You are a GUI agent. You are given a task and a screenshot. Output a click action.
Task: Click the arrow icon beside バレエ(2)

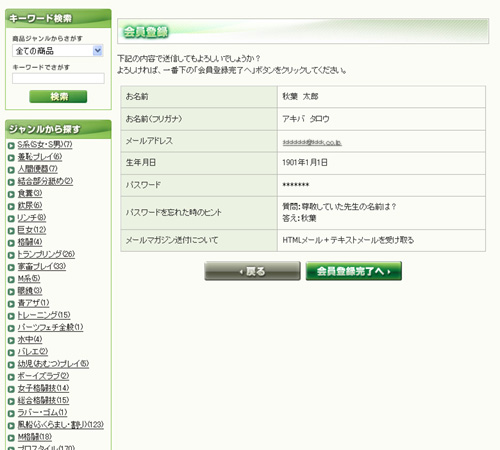click(x=11, y=353)
